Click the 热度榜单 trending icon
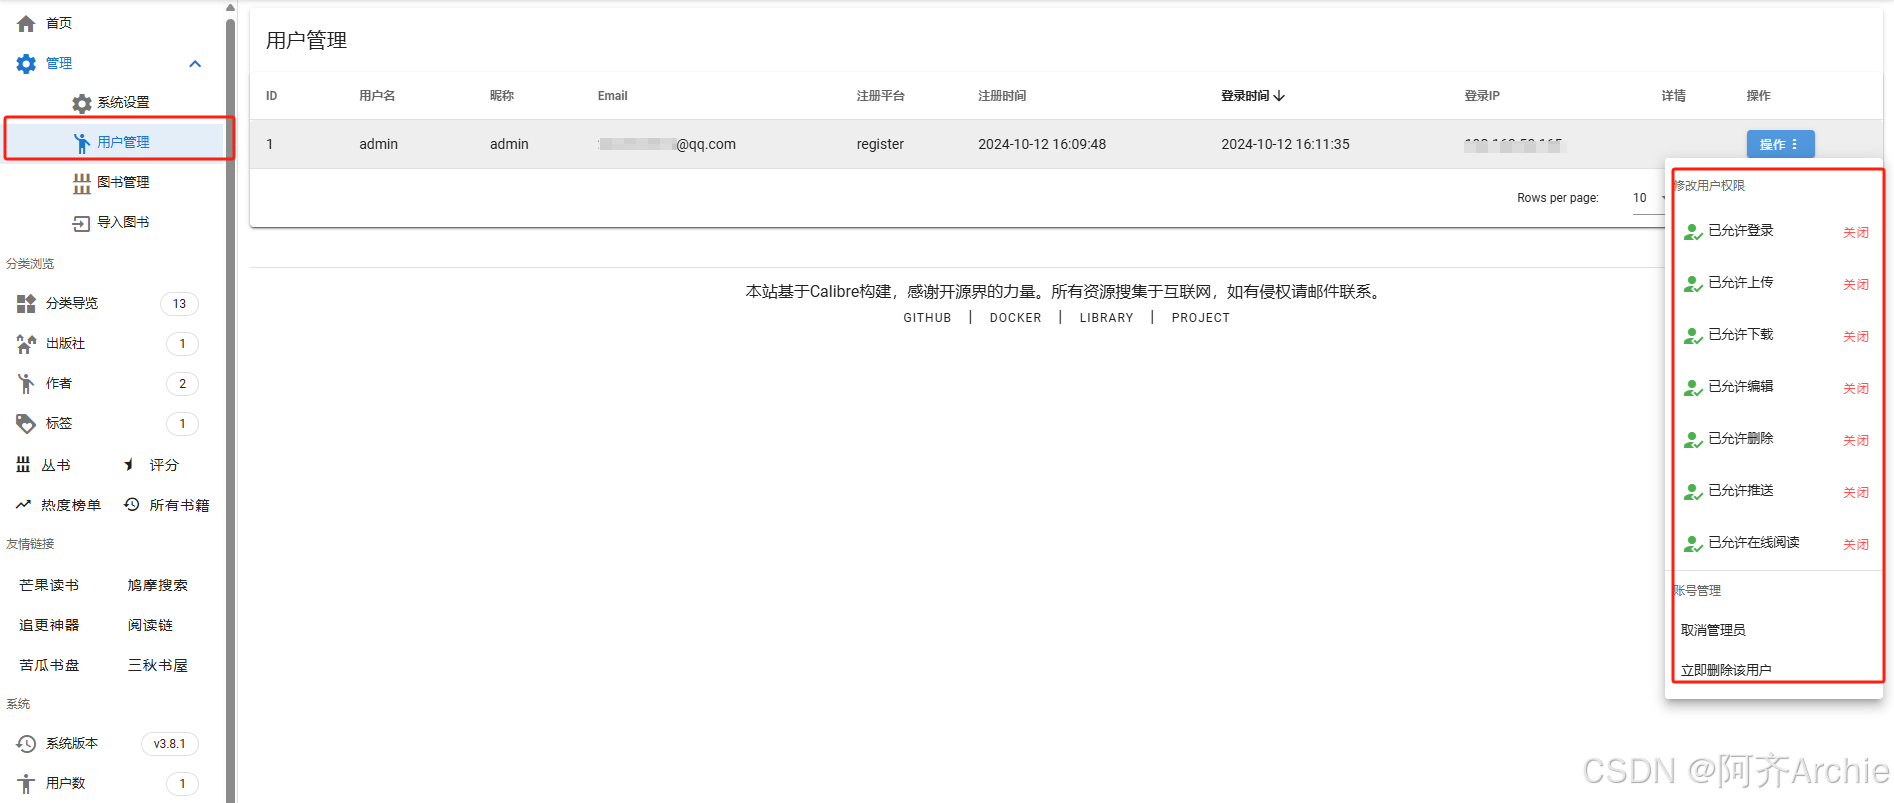The height and width of the screenshot is (803, 1894). tap(23, 504)
